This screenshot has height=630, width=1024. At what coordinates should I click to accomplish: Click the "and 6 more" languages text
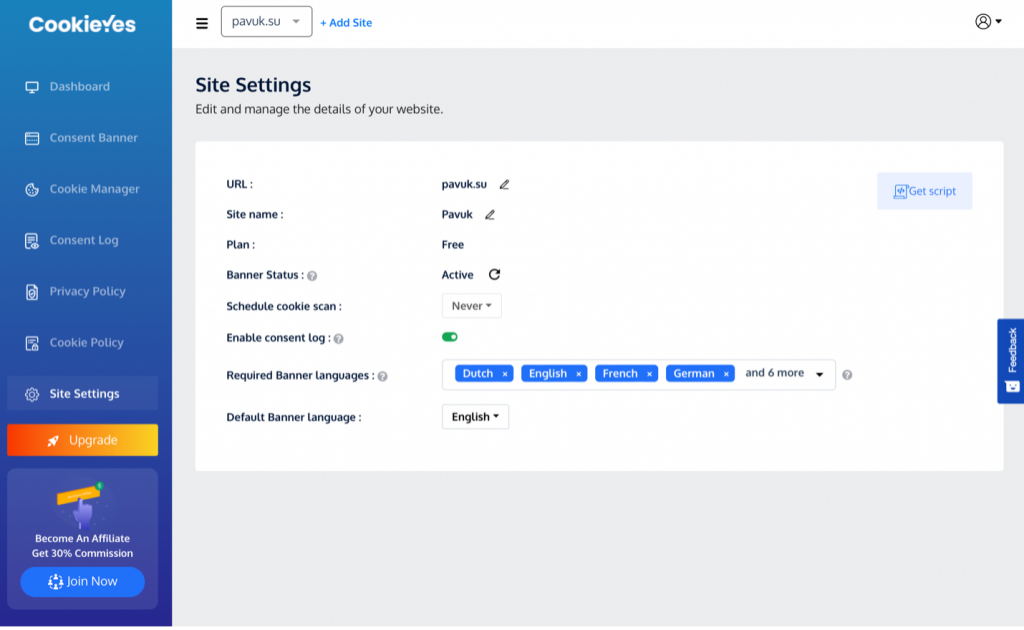point(775,373)
